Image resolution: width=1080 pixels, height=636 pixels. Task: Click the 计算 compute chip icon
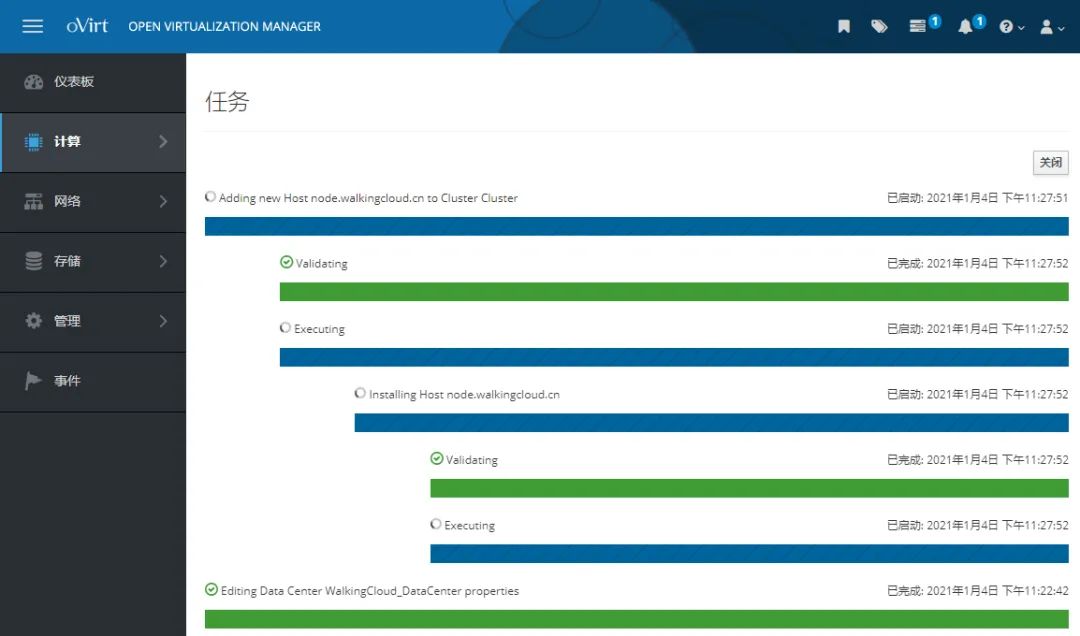pyautogui.click(x=33, y=142)
